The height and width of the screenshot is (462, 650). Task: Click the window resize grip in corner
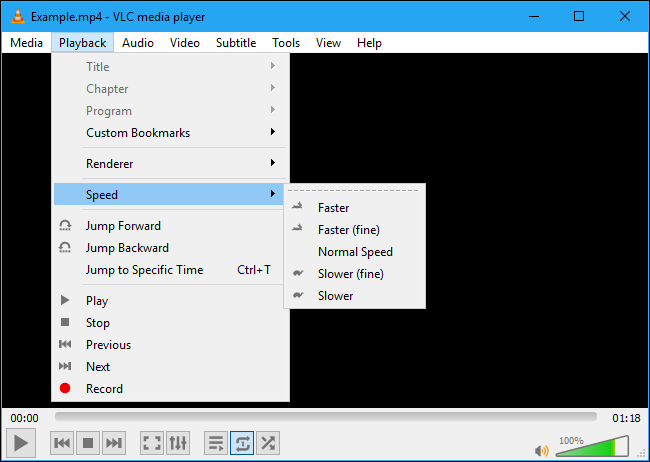(641, 454)
